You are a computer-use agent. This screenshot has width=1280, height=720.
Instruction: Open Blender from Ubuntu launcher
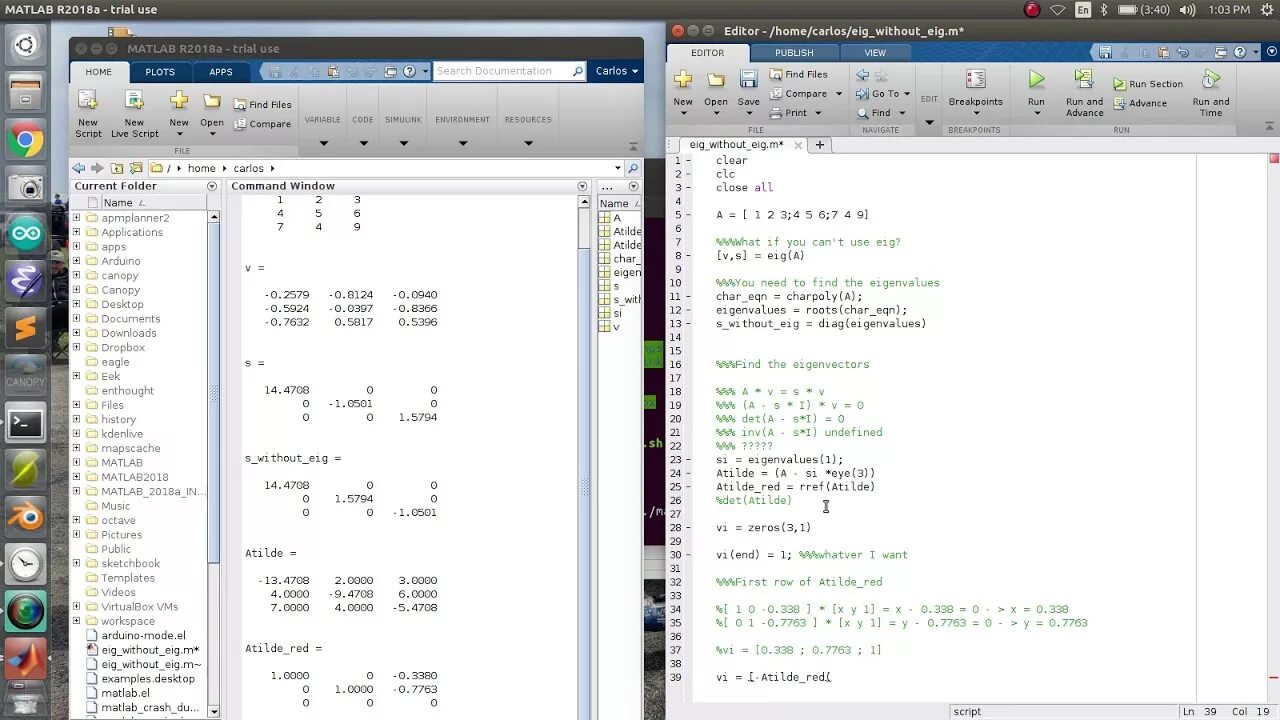pos(26,517)
